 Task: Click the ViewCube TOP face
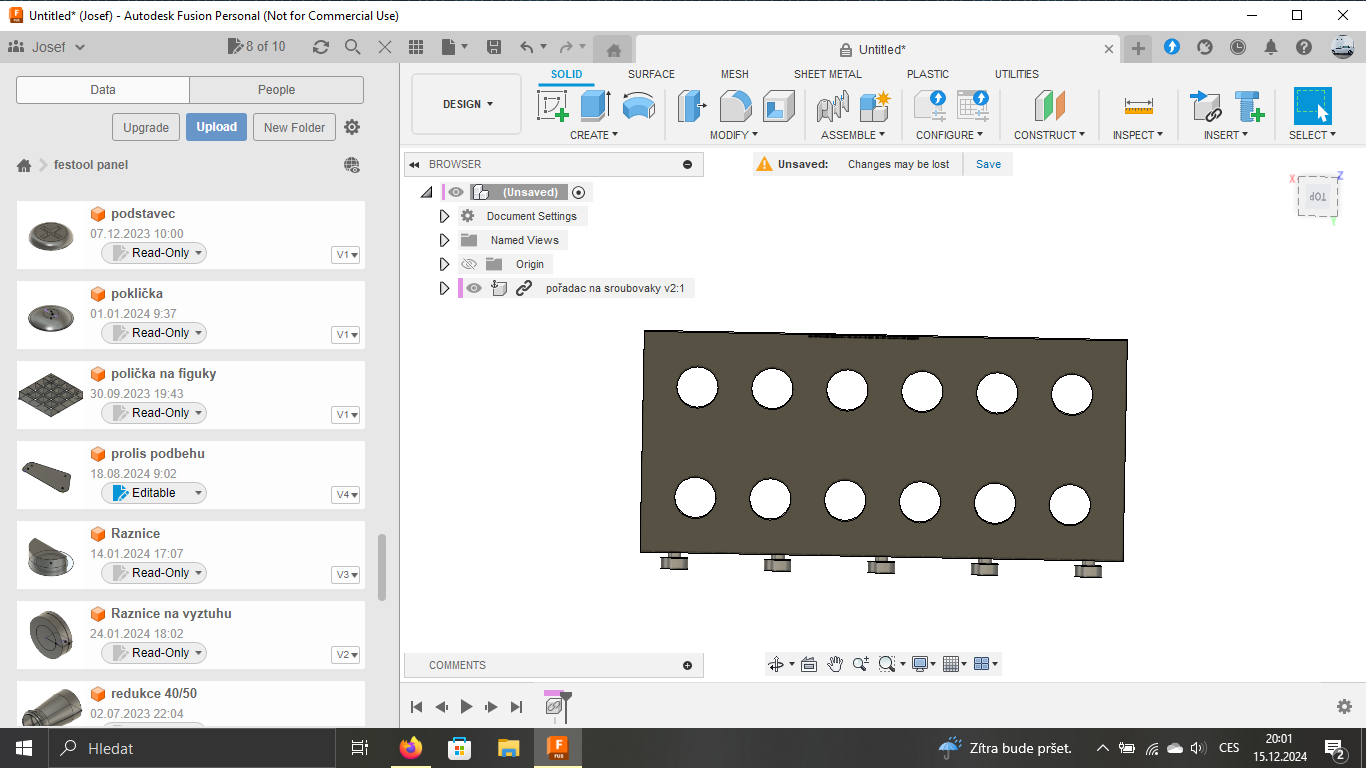[x=1318, y=197]
